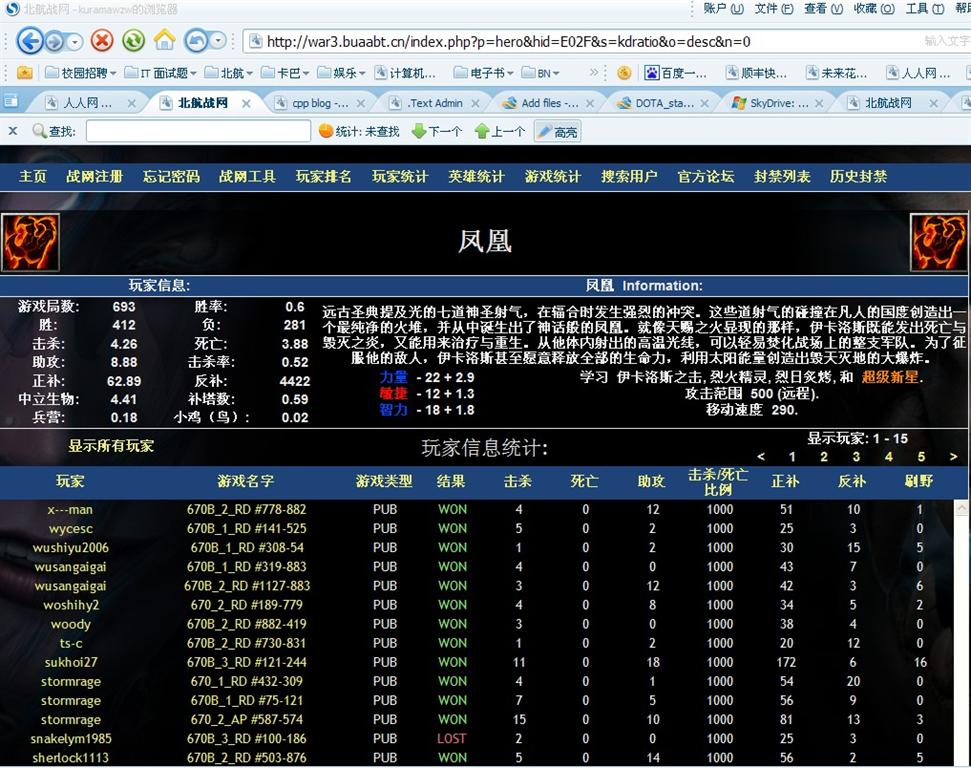Viewport: 971px width, 768px height.
Task: Close the find bar with X icon
Action: click(x=13, y=131)
